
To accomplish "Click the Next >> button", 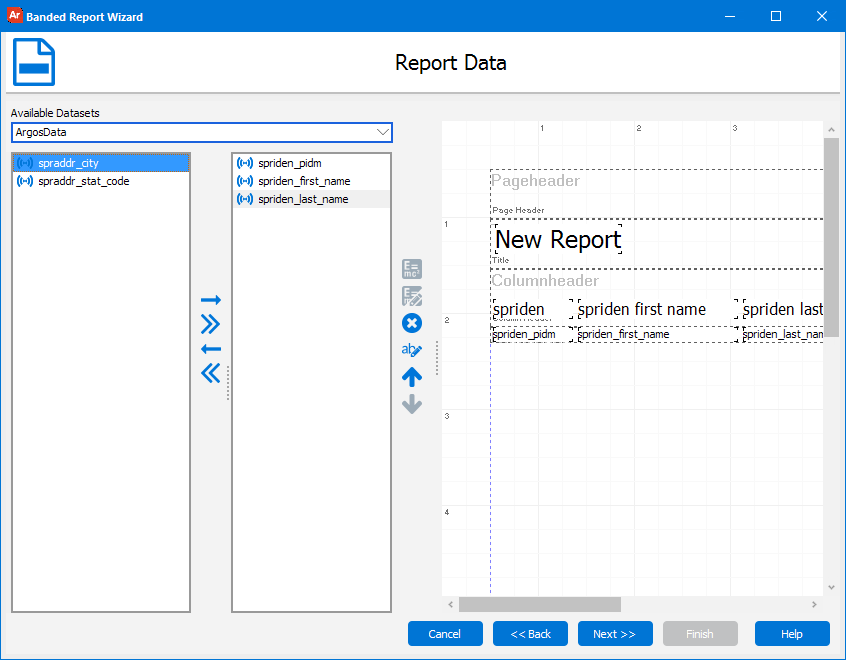I will pos(614,633).
